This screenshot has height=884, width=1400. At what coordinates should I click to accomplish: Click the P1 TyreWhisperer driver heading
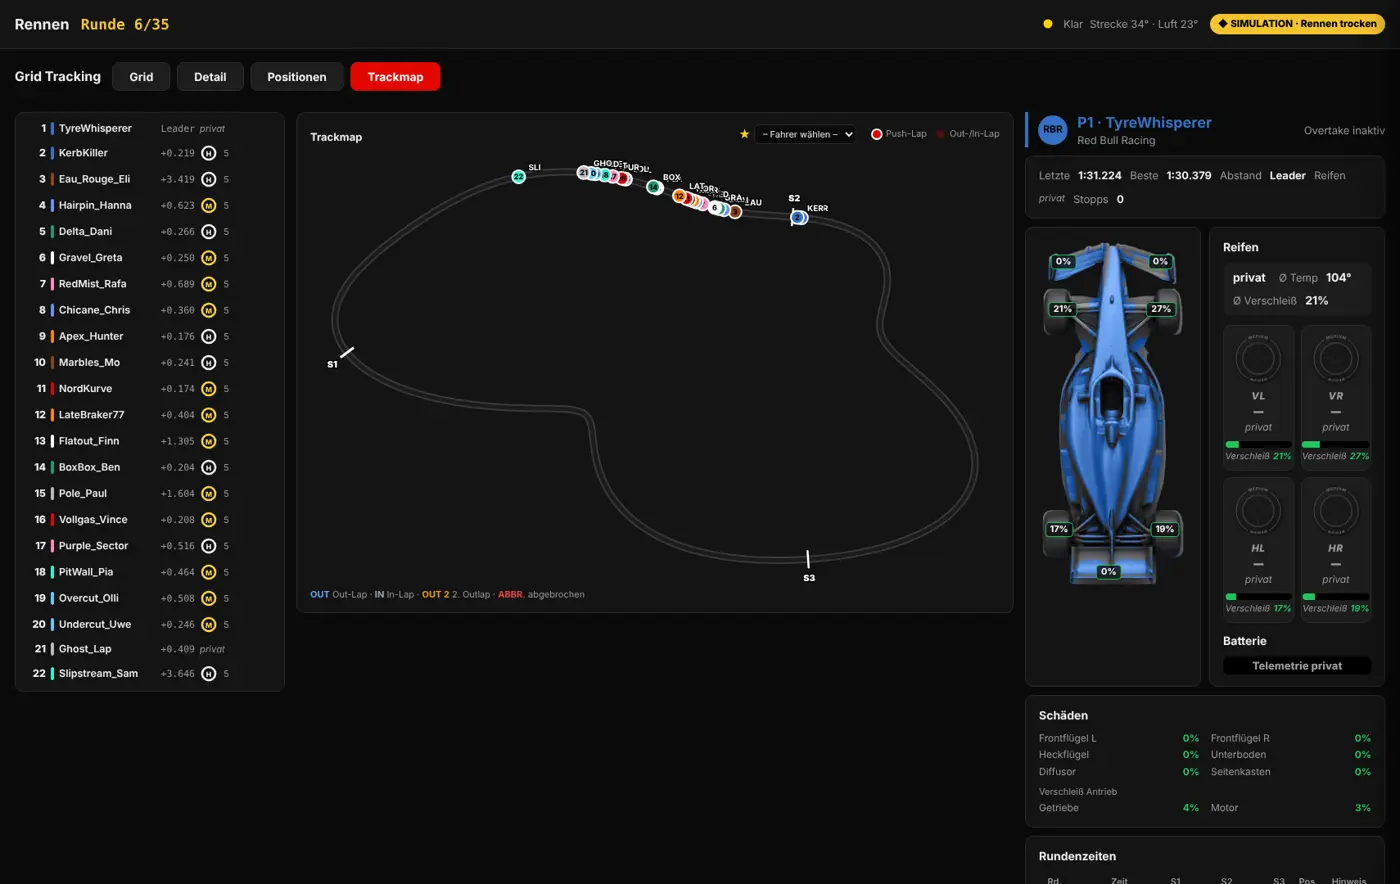tap(1144, 123)
